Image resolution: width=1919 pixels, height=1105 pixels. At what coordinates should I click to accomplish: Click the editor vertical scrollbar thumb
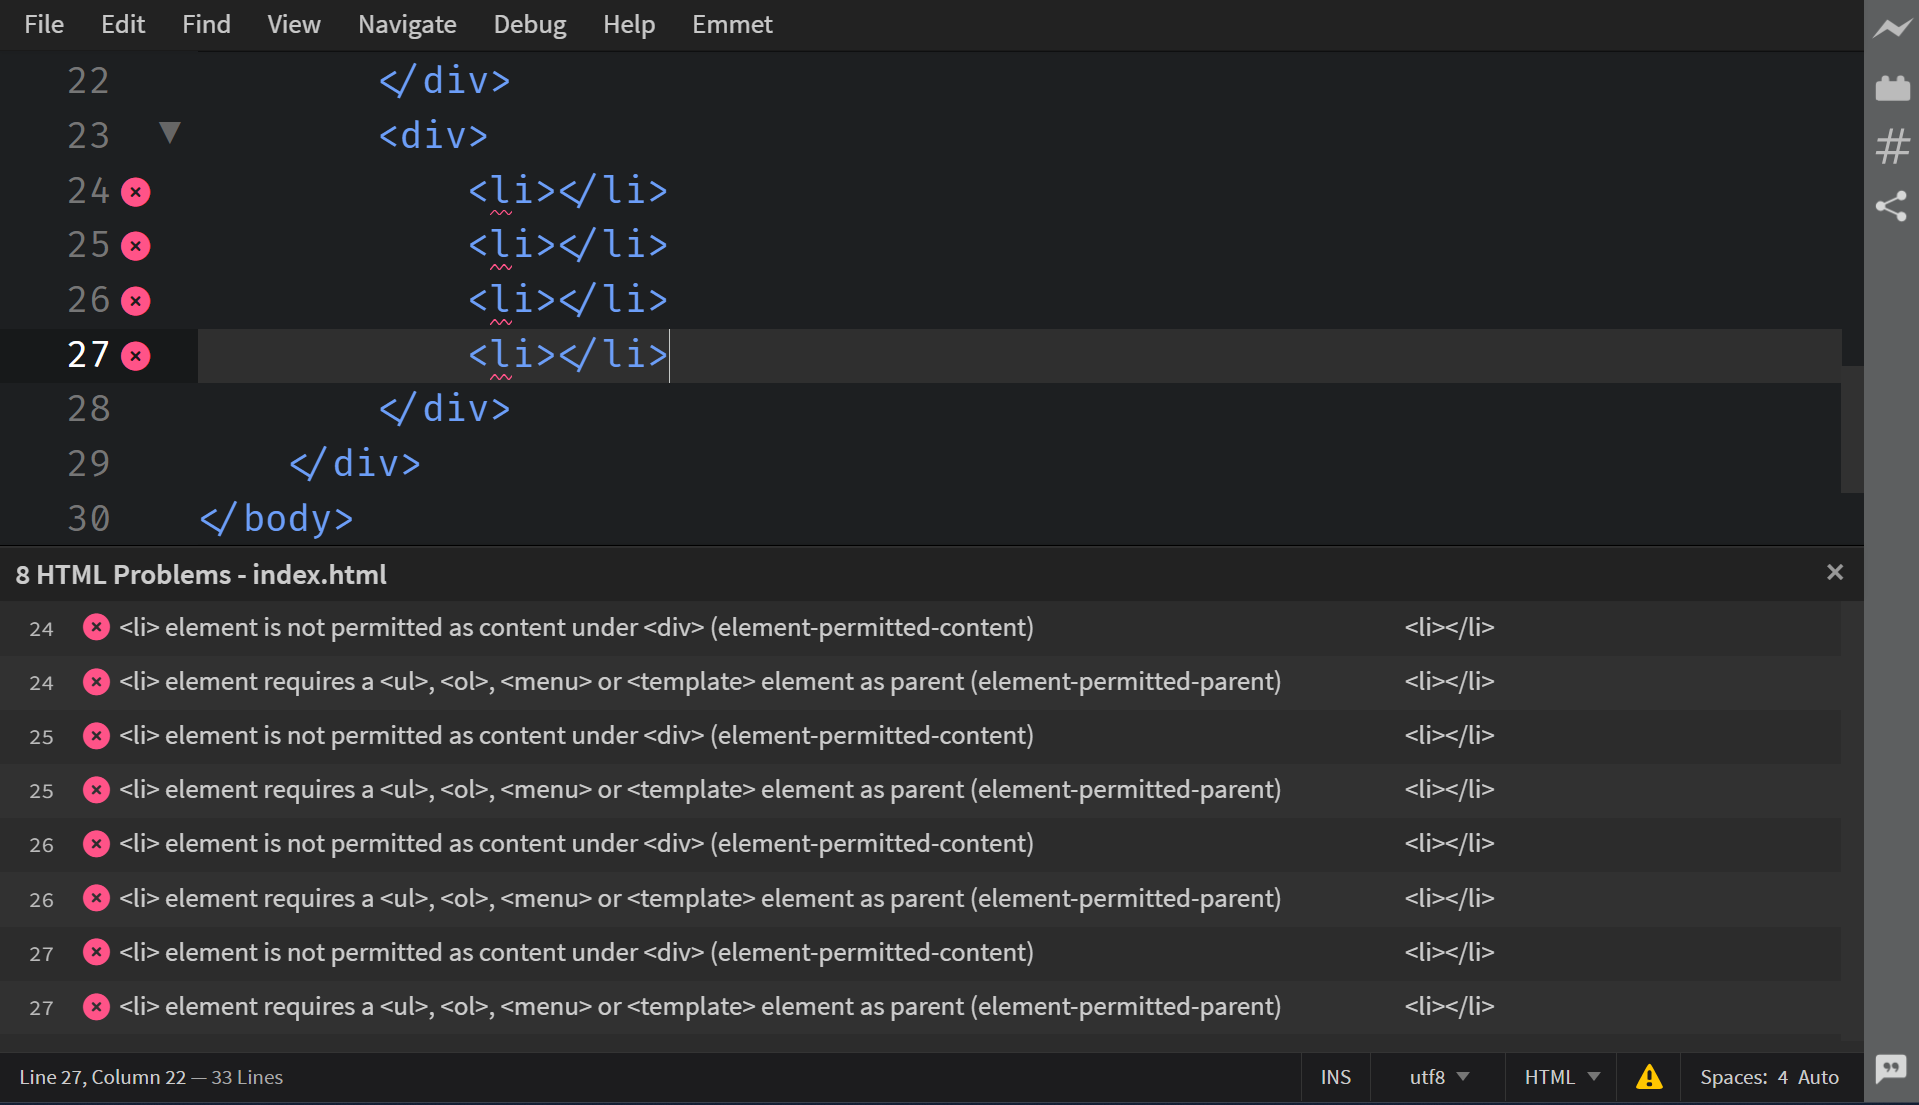(1852, 429)
